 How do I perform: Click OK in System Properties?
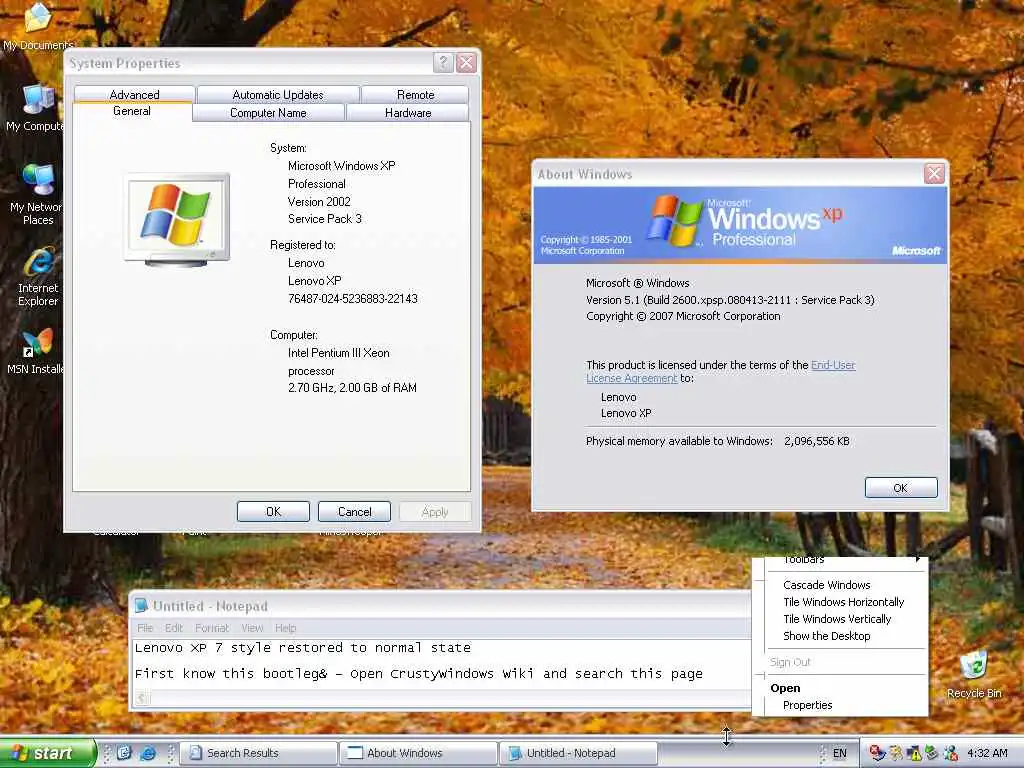[273, 511]
